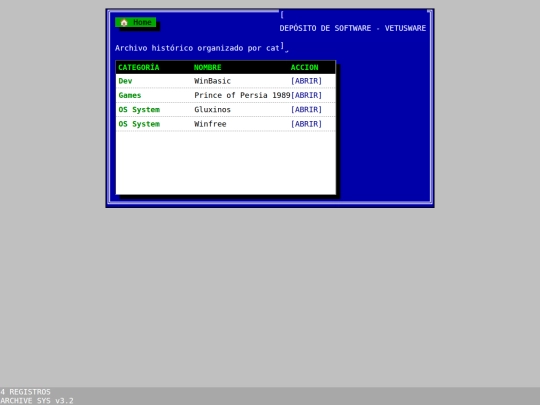Open the Gluxinos entry via ABRIR
Screen dimensions: 540x405
[306, 110]
